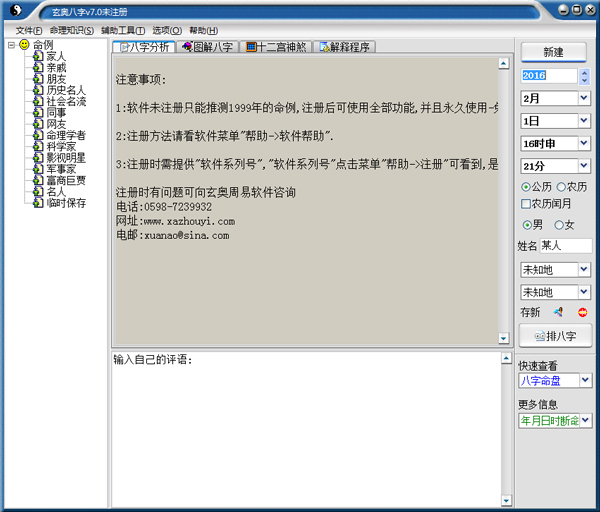Click in the 输入自己的评语 comment text area
The image size is (600, 512).
pos(306,429)
